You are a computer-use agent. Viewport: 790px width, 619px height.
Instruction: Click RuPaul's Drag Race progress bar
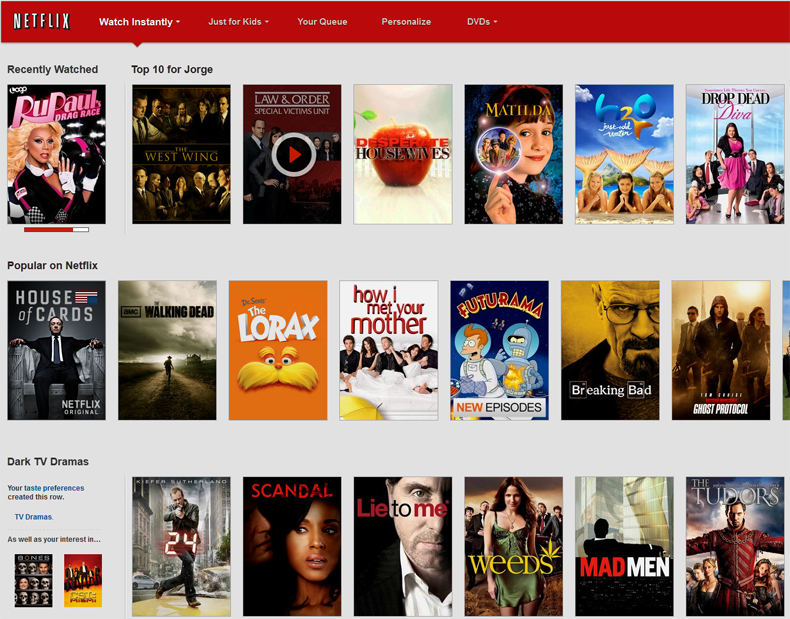(x=56, y=230)
